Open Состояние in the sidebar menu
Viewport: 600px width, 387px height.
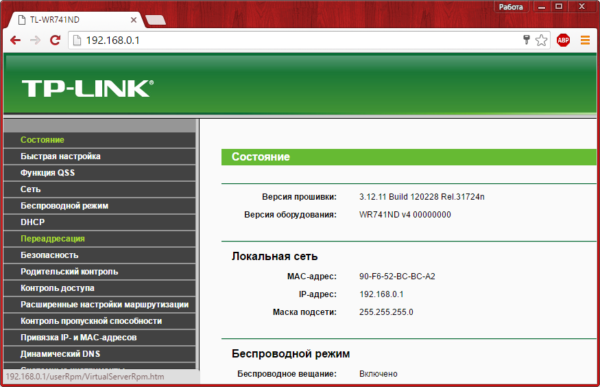click(99, 140)
